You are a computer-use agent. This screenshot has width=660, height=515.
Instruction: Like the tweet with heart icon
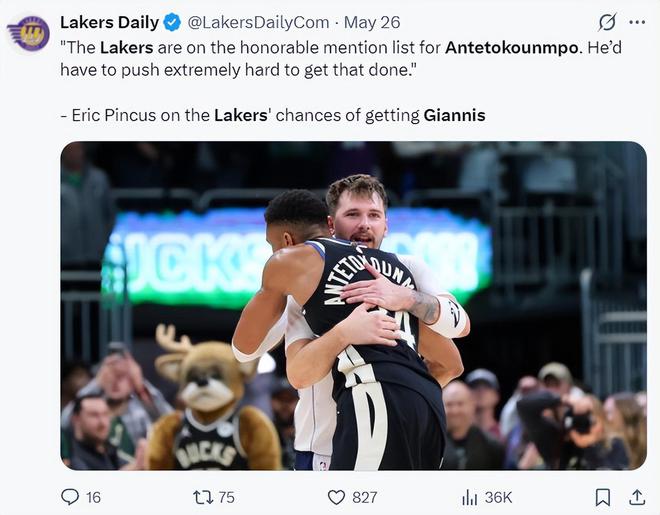(336, 497)
